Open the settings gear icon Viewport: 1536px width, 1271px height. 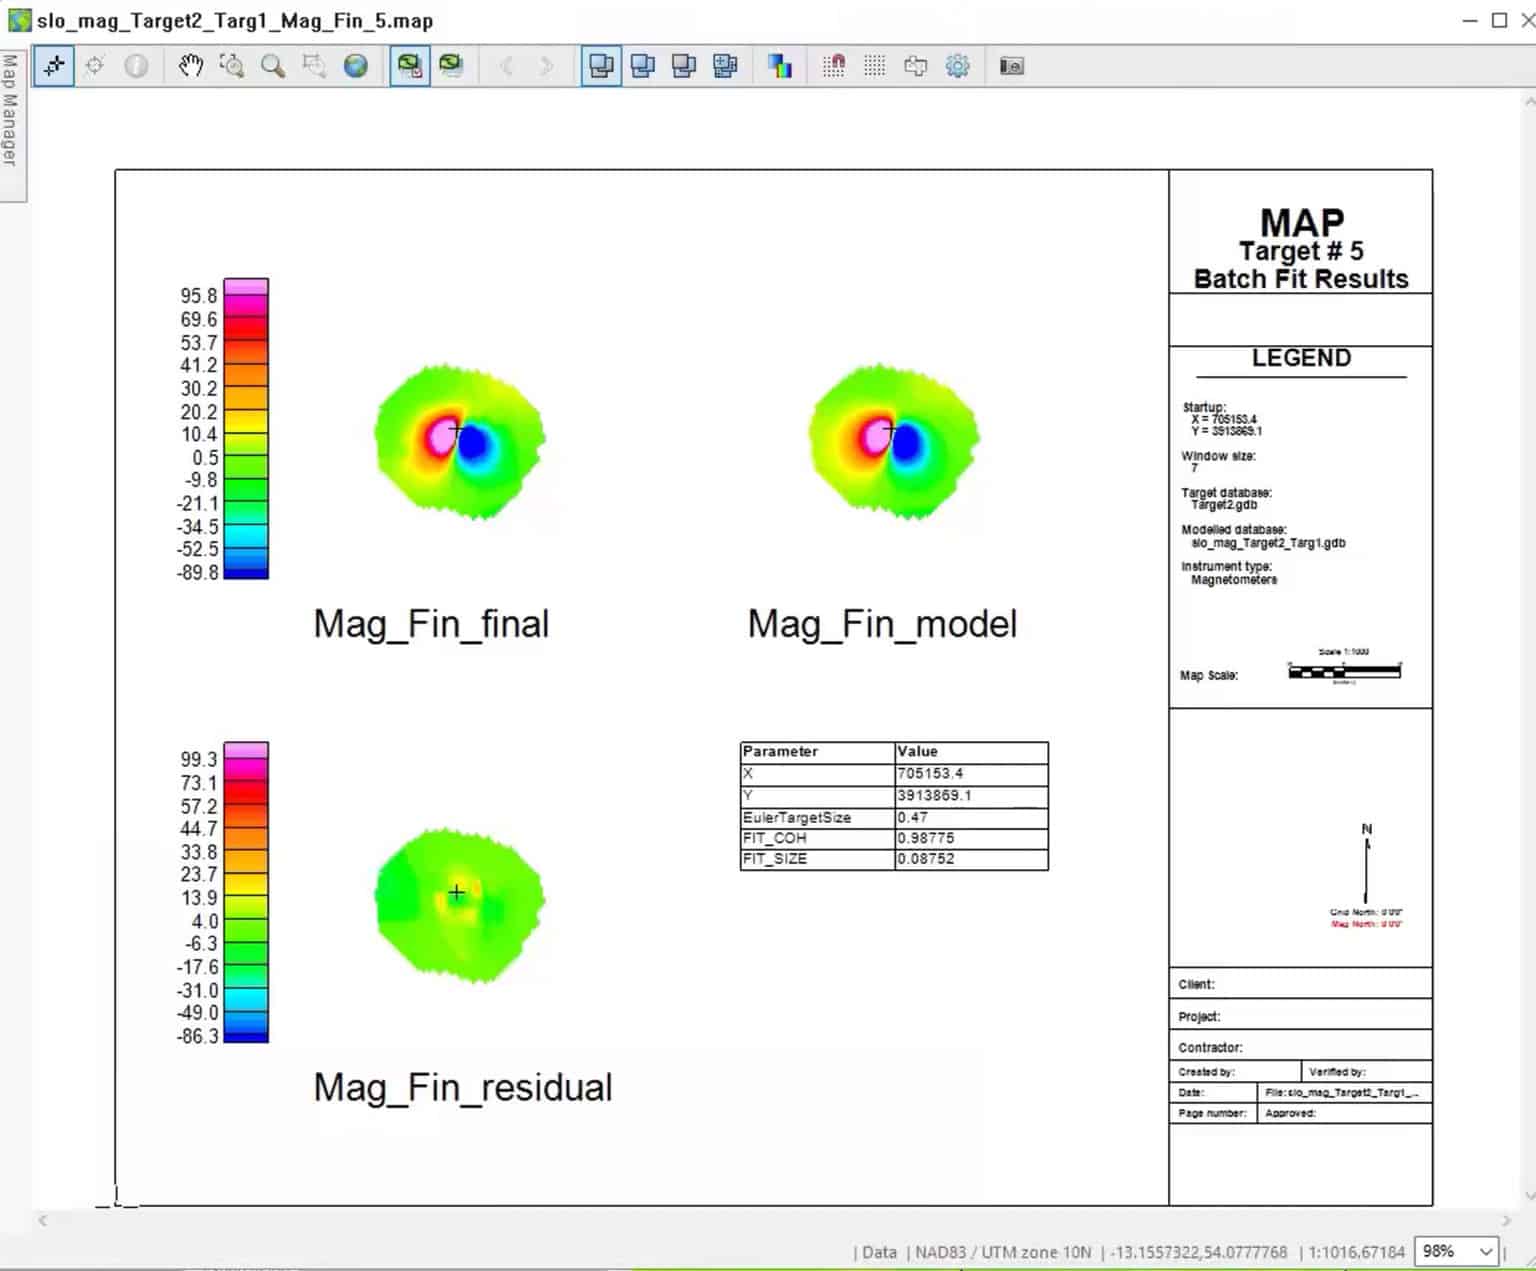pyautogui.click(x=957, y=65)
